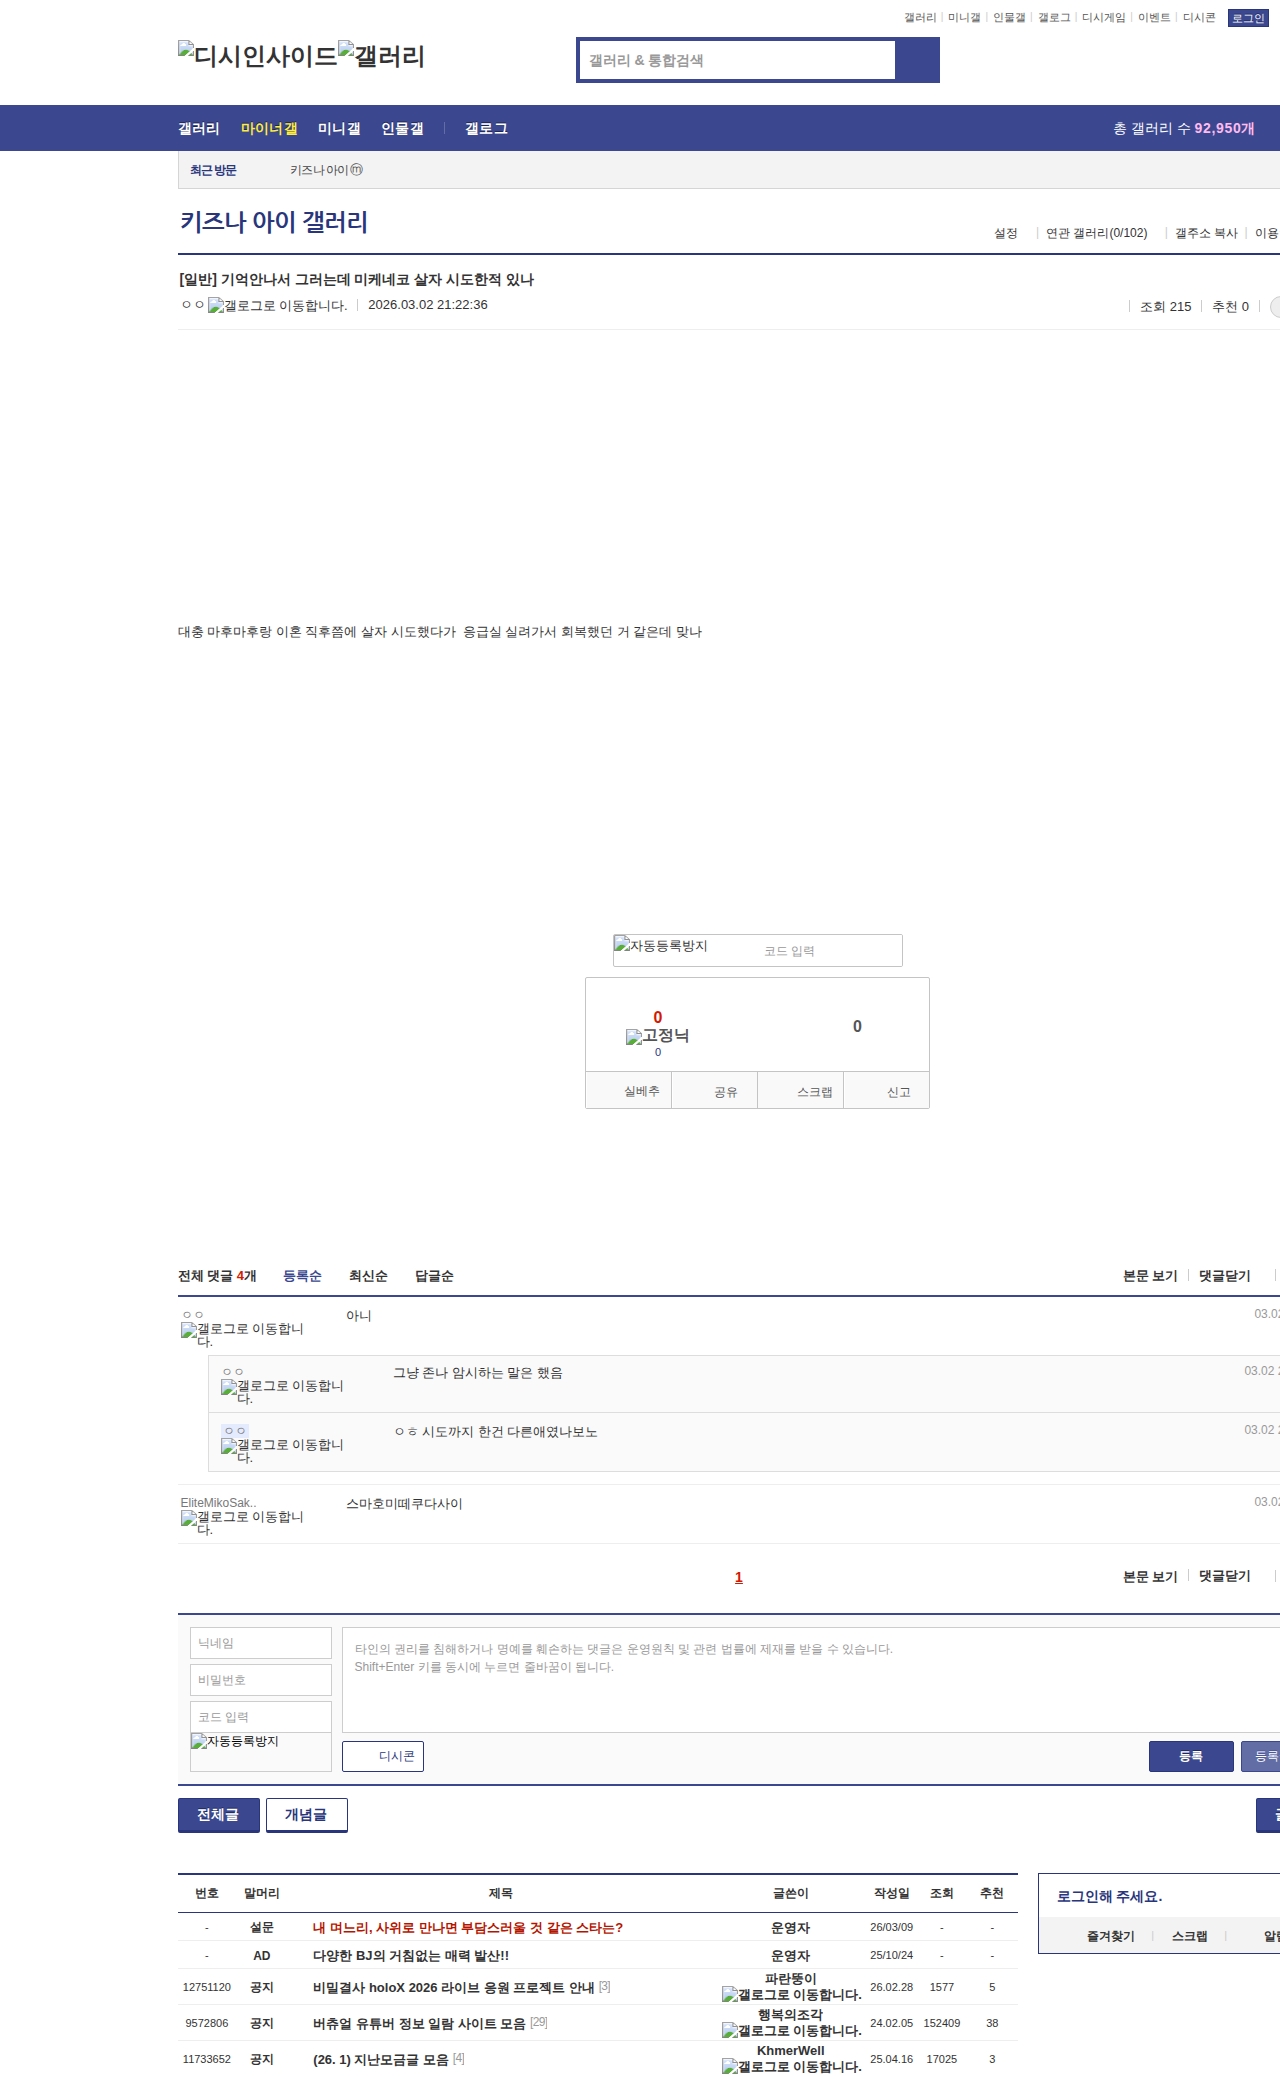Open gallog icon next to 행복의조각

pos(791,2031)
